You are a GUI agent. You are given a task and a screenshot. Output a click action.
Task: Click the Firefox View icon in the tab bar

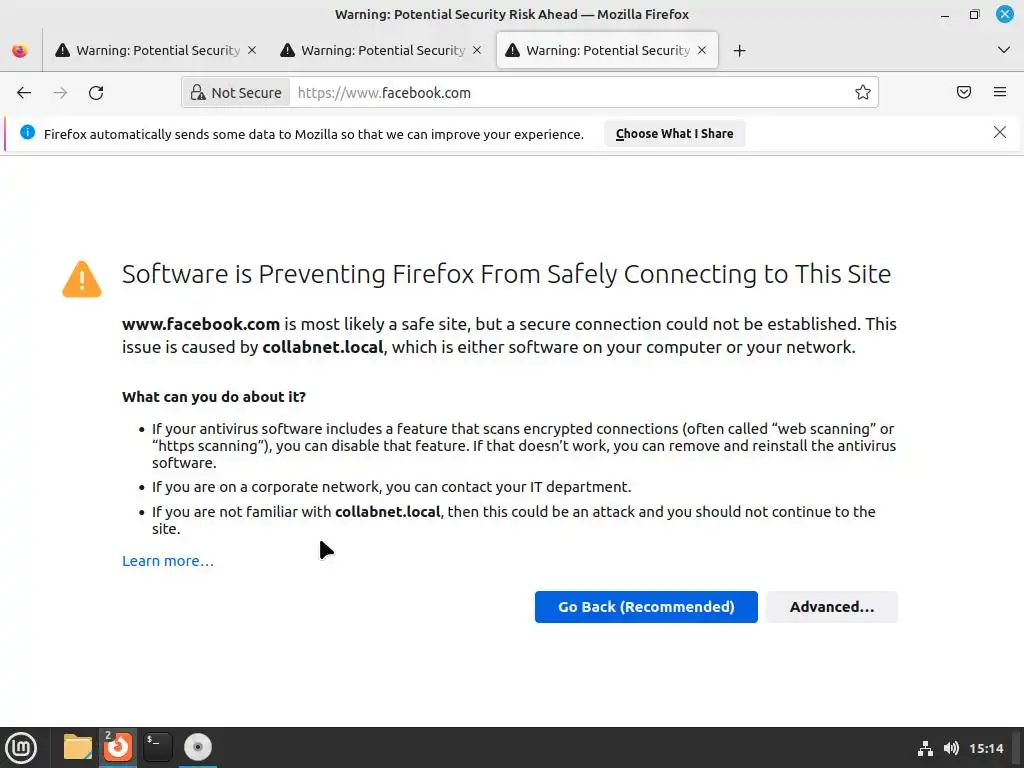[20, 50]
